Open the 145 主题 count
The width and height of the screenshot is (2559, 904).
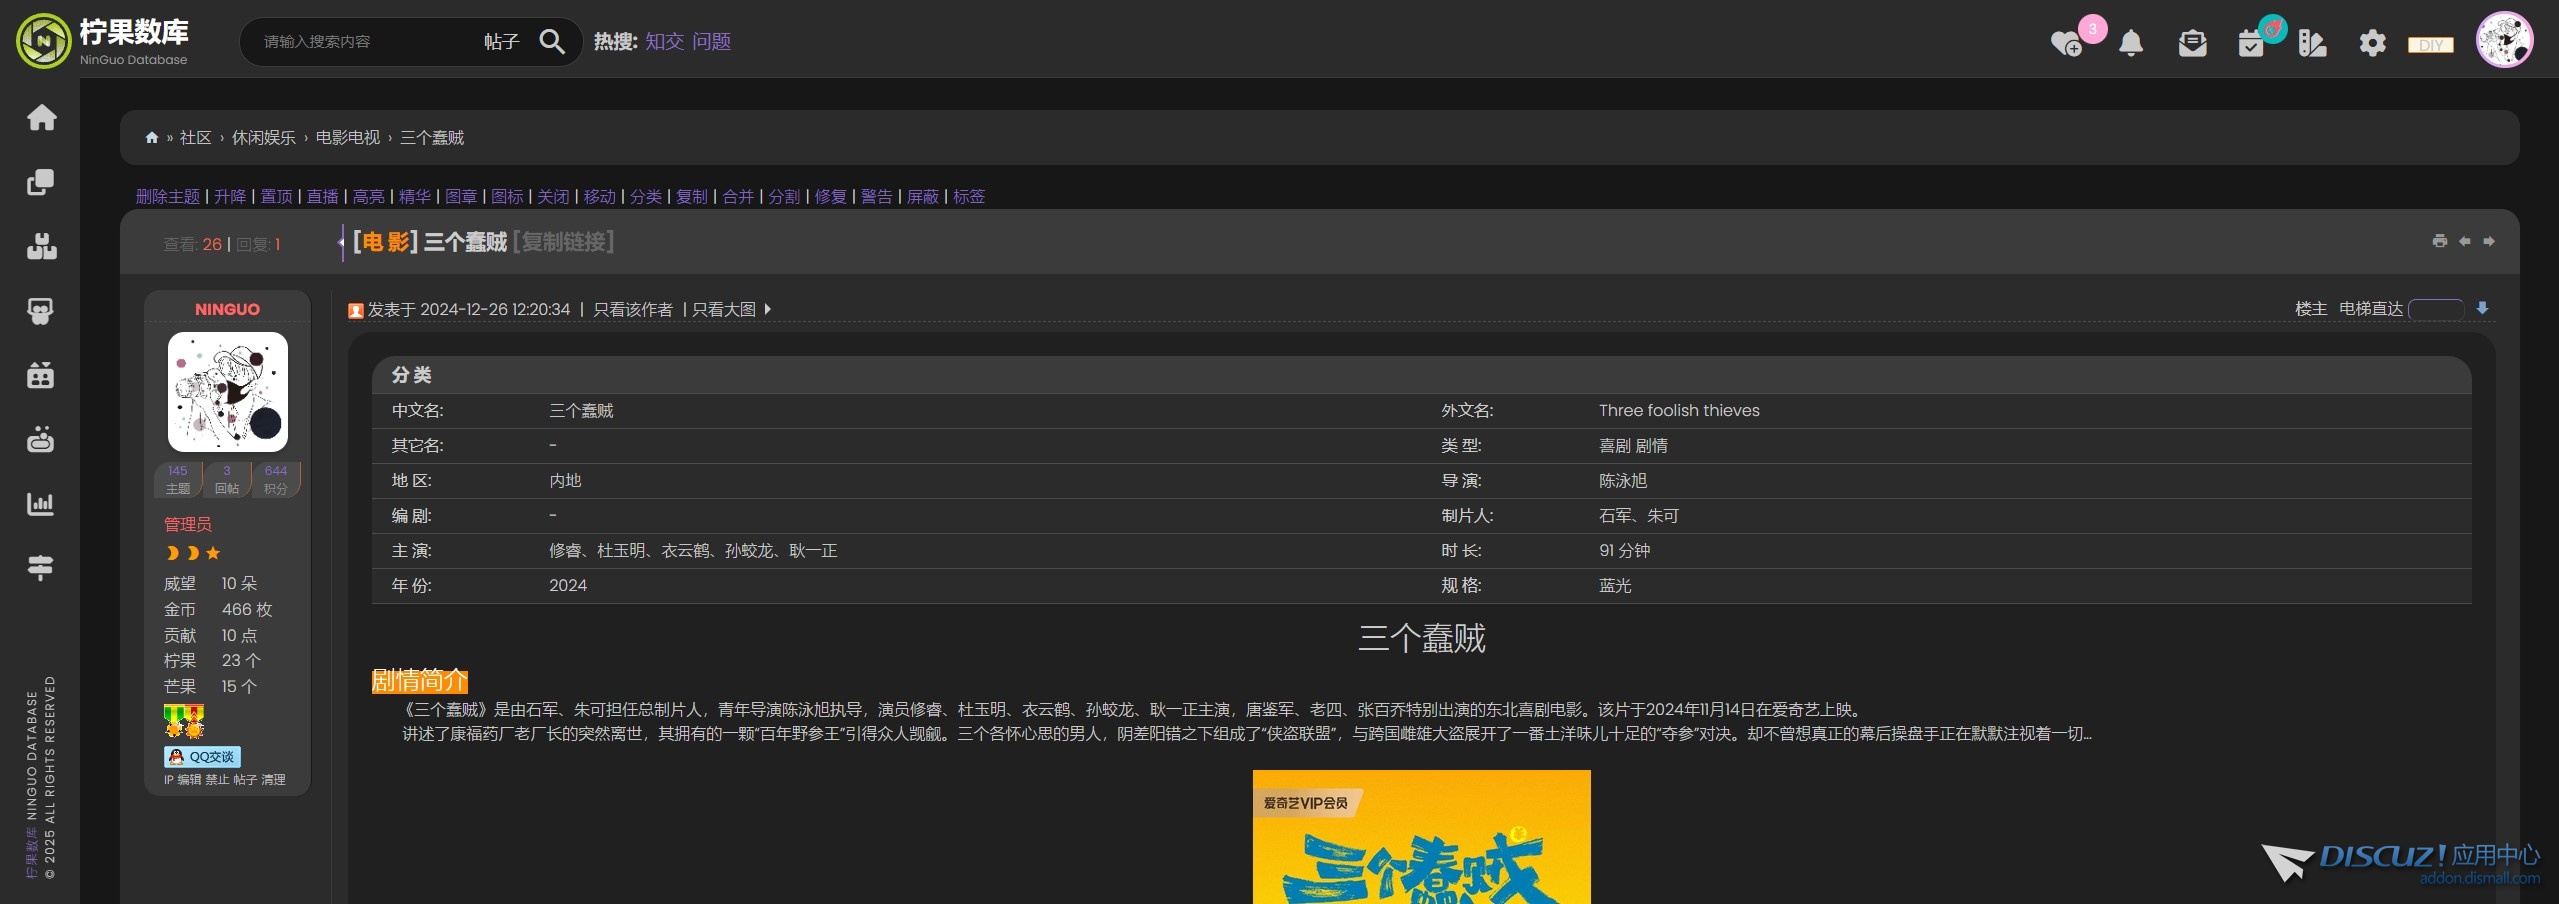[x=178, y=479]
